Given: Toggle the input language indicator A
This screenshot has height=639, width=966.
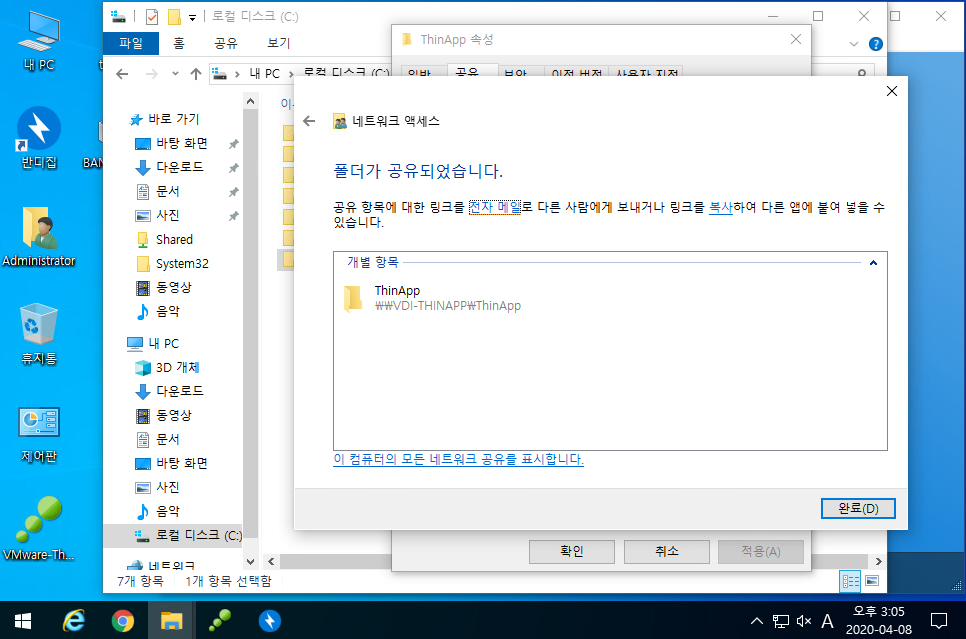Looking at the screenshot, I should tap(827, 621).
